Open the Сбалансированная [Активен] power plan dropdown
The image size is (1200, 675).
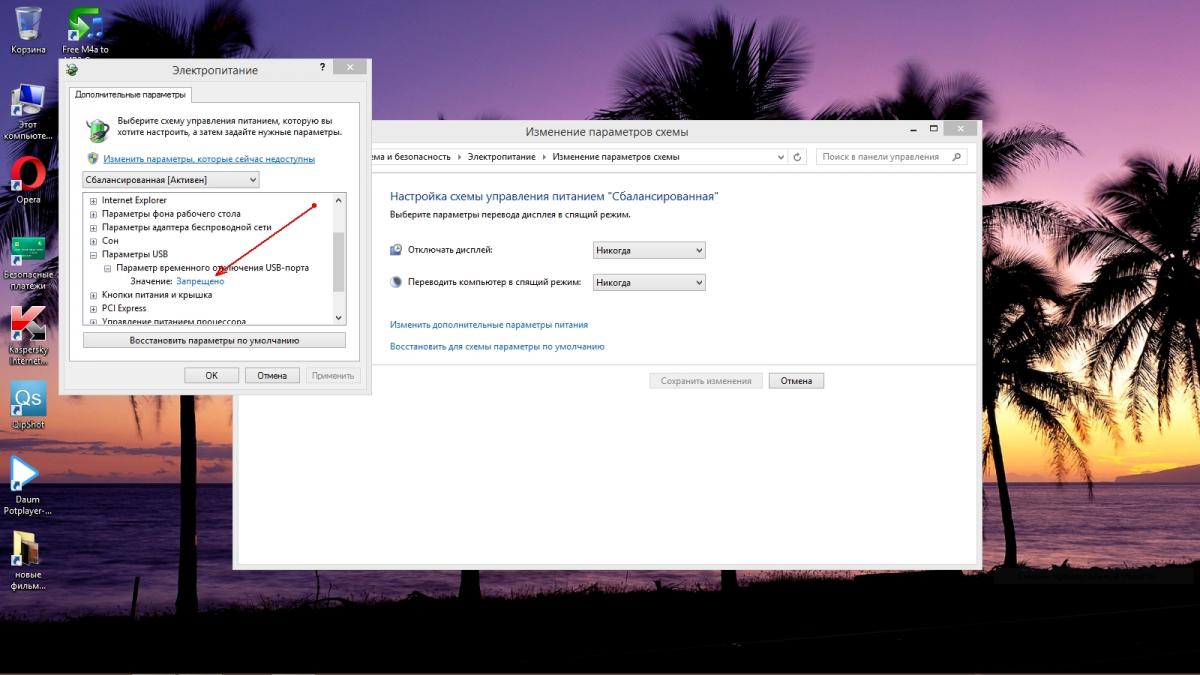(171, 180)
